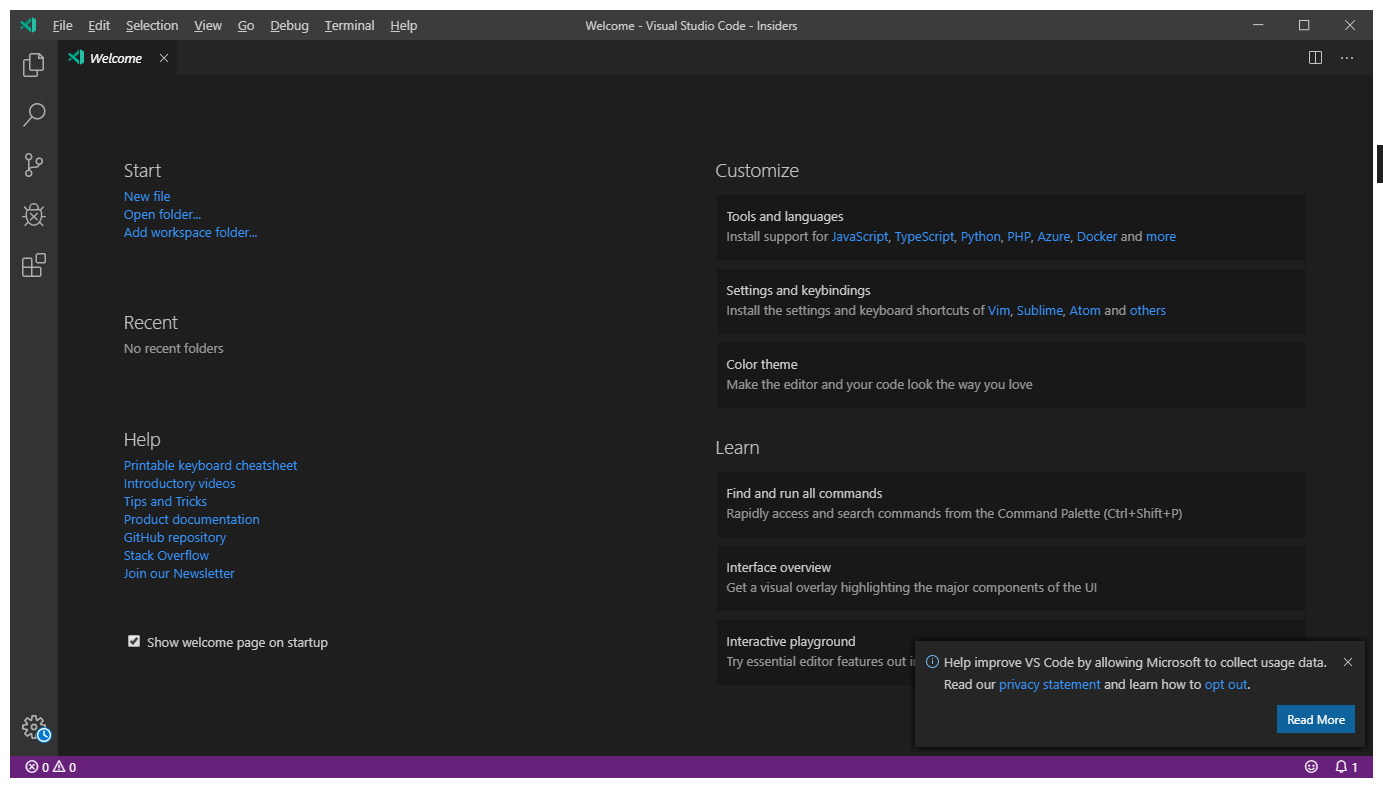Install JavaScript language support link
Screen dimensions: 1383x788
(x=860, y=237)
